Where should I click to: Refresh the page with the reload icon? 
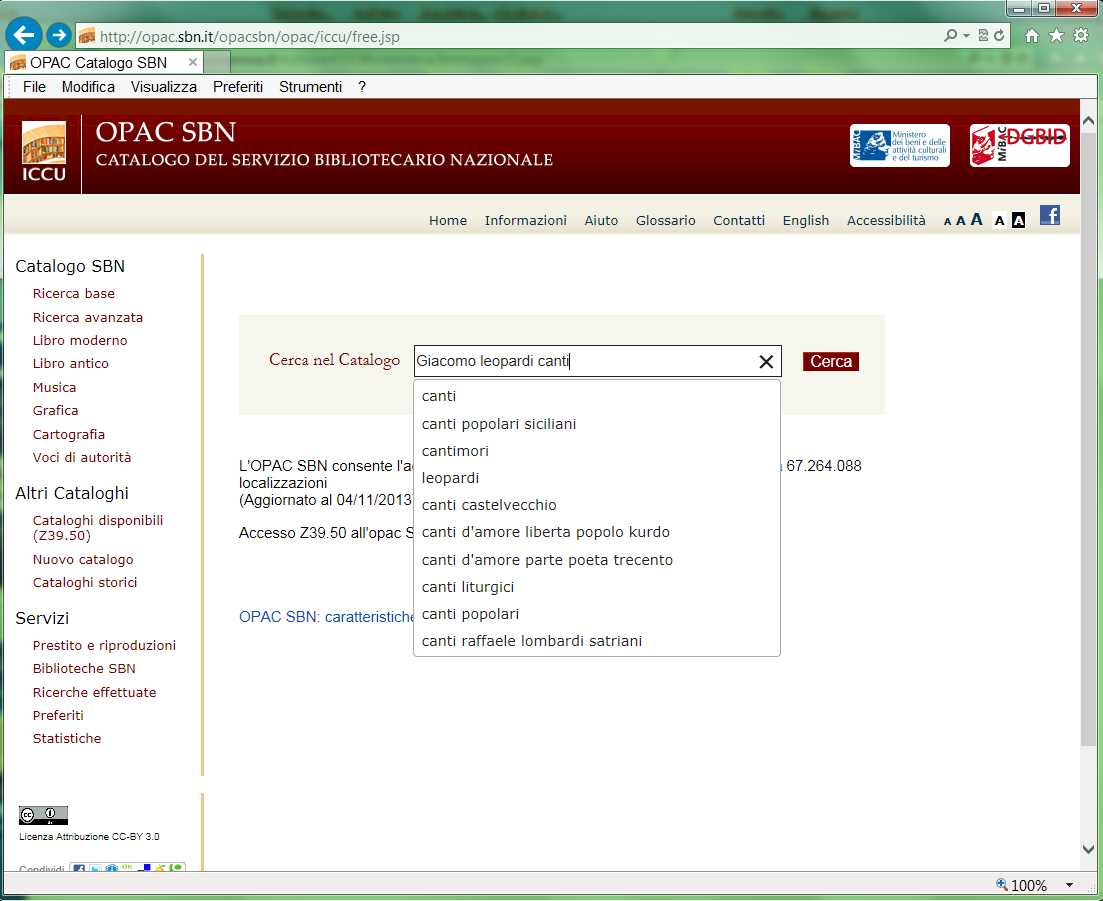pyautogui.click(x=999, y=35)
